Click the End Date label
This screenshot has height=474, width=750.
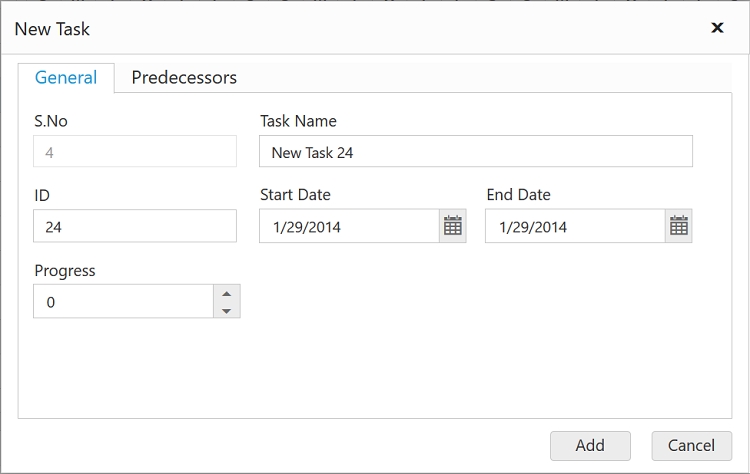[x=518, y=195]
